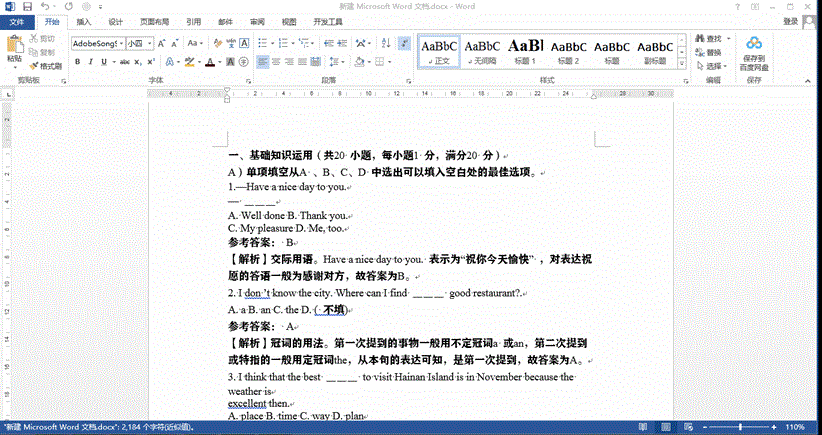Click the text highlight color icon
Screen dimensions: 822x435
click(189, 62)
